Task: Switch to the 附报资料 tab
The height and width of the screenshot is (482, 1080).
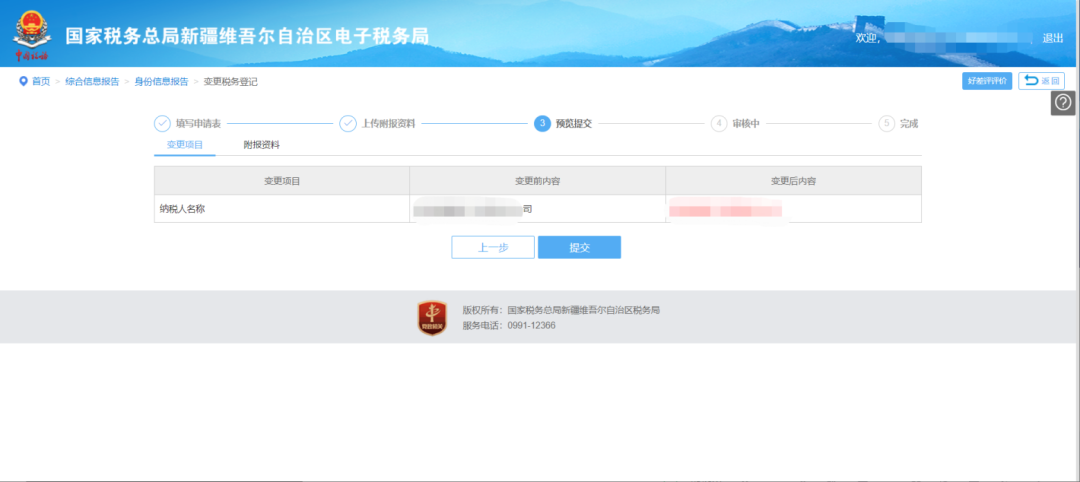Action: (x=261, y=145)
